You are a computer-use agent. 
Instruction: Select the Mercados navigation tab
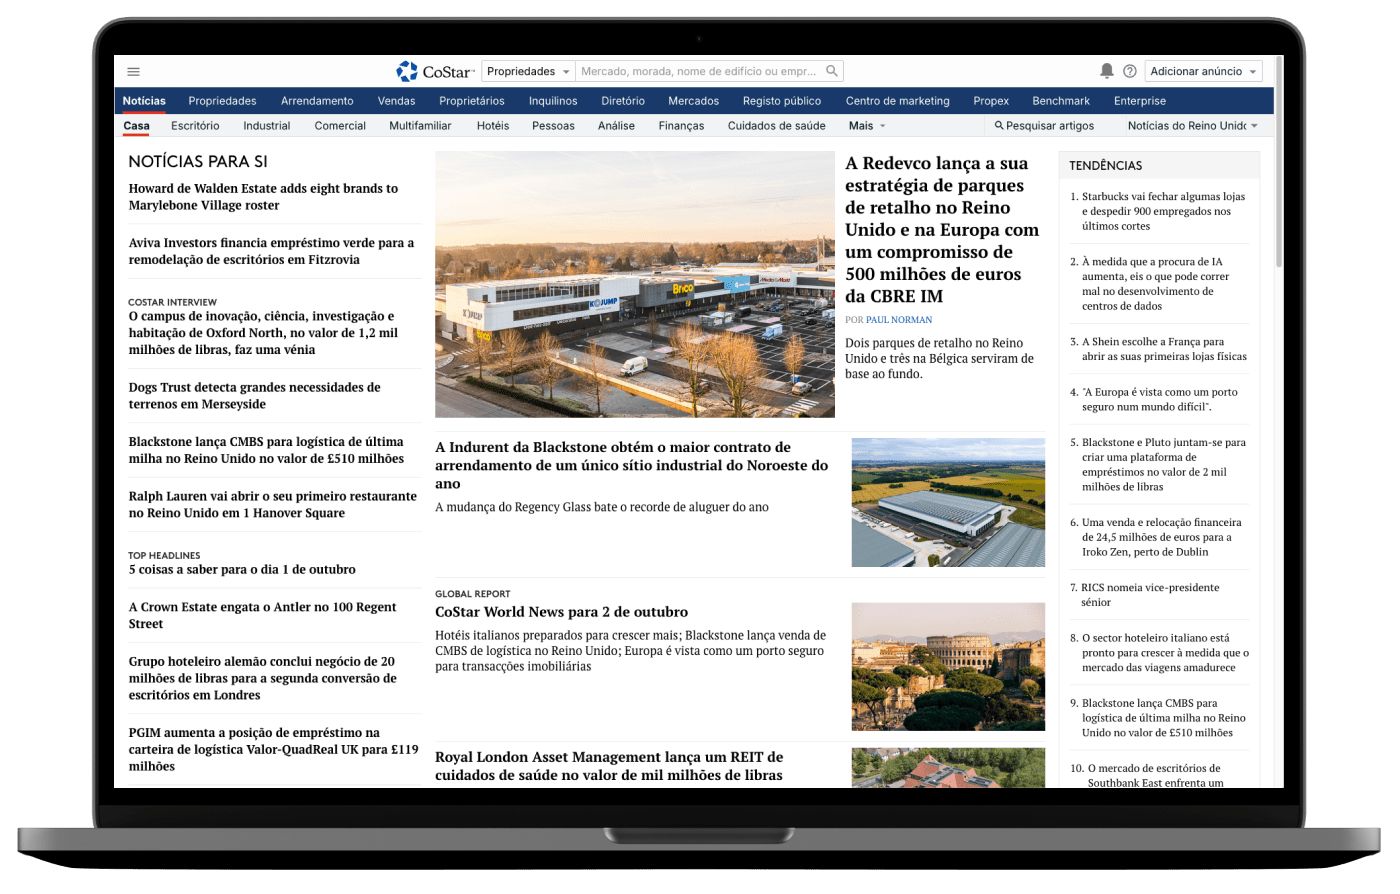pos(693,101)
